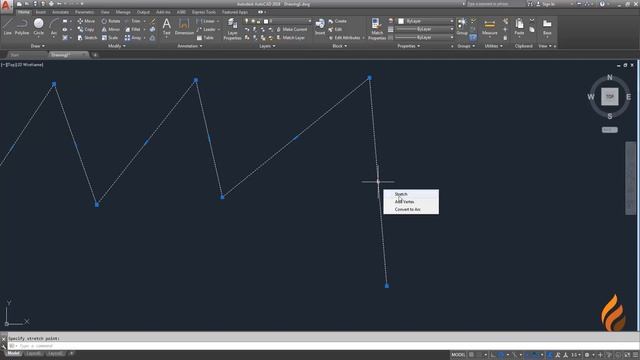The height and width of the screenshot is (360, 640).
Task: Click the N compass direction on ViewCube
Action: (x=609, y=78)
